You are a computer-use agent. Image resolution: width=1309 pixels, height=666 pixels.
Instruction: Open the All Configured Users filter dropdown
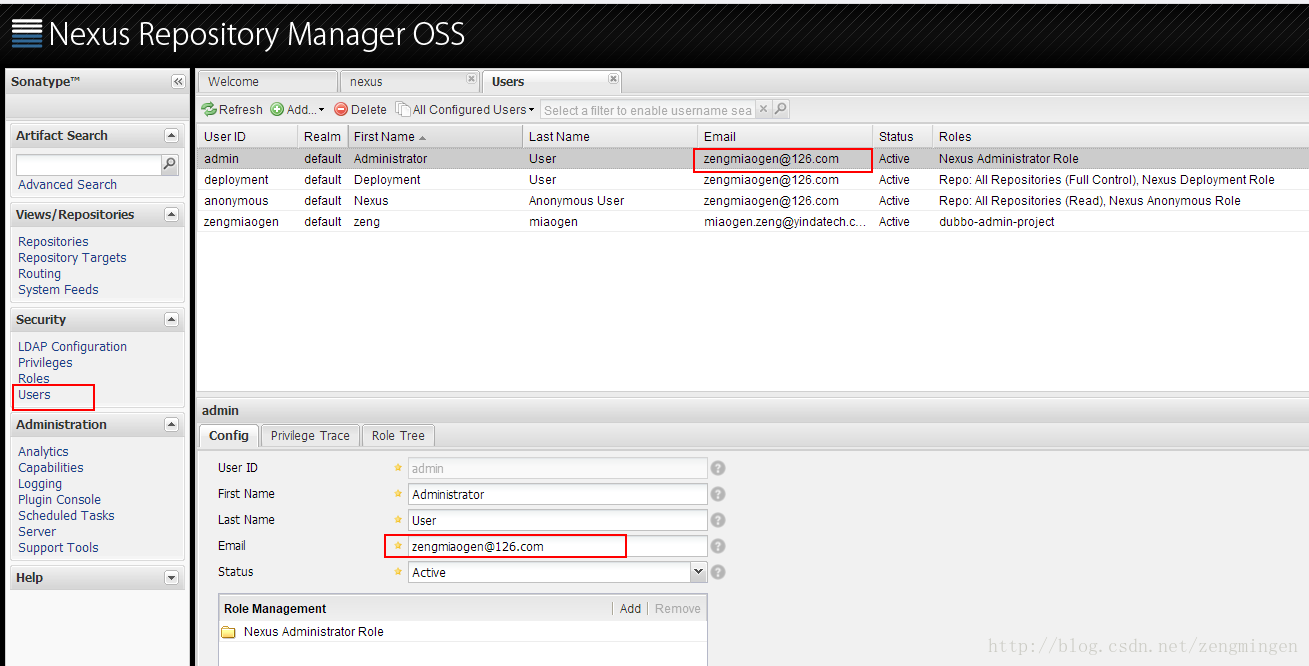(x=465, y=110)
